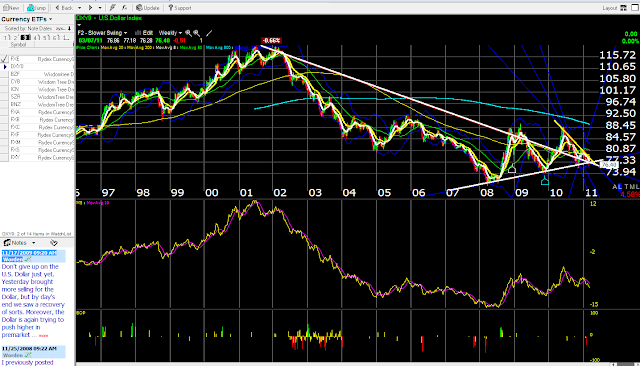
Task: Zoom in on the chart
Action: [x=188, y=33]
